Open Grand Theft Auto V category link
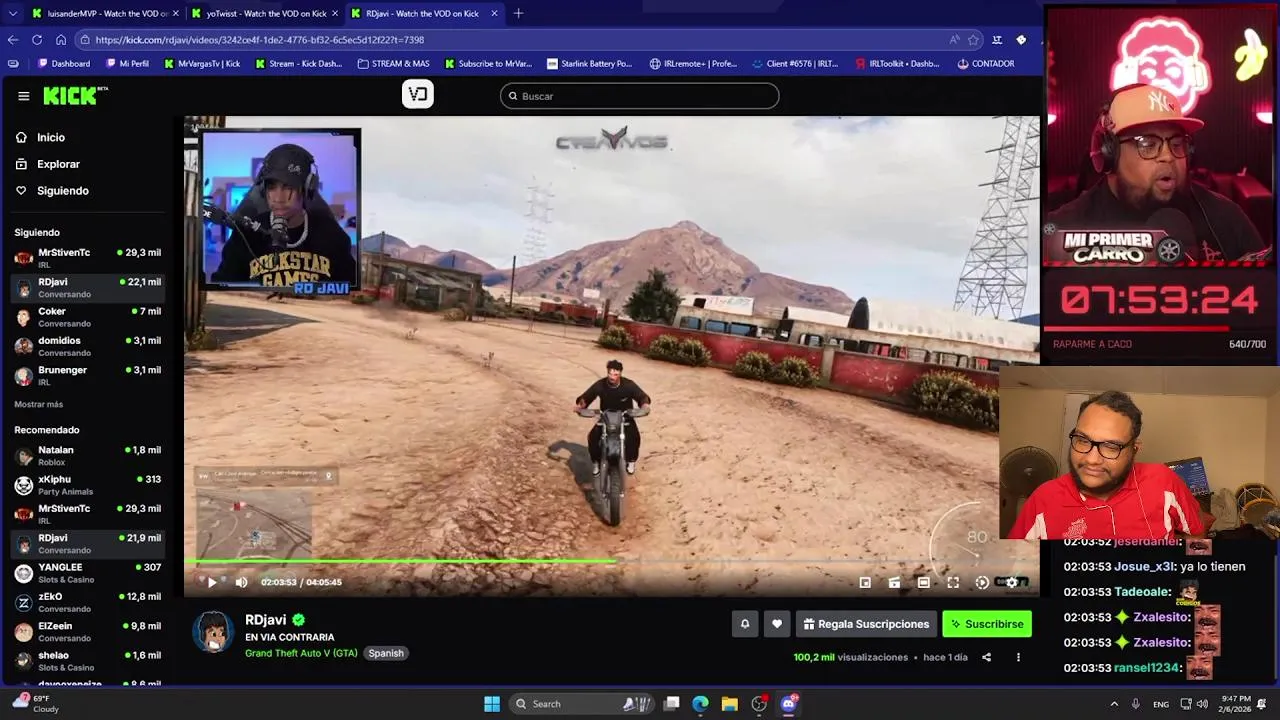The height and width of the screenshot is (720, 1280). (301, 653)
